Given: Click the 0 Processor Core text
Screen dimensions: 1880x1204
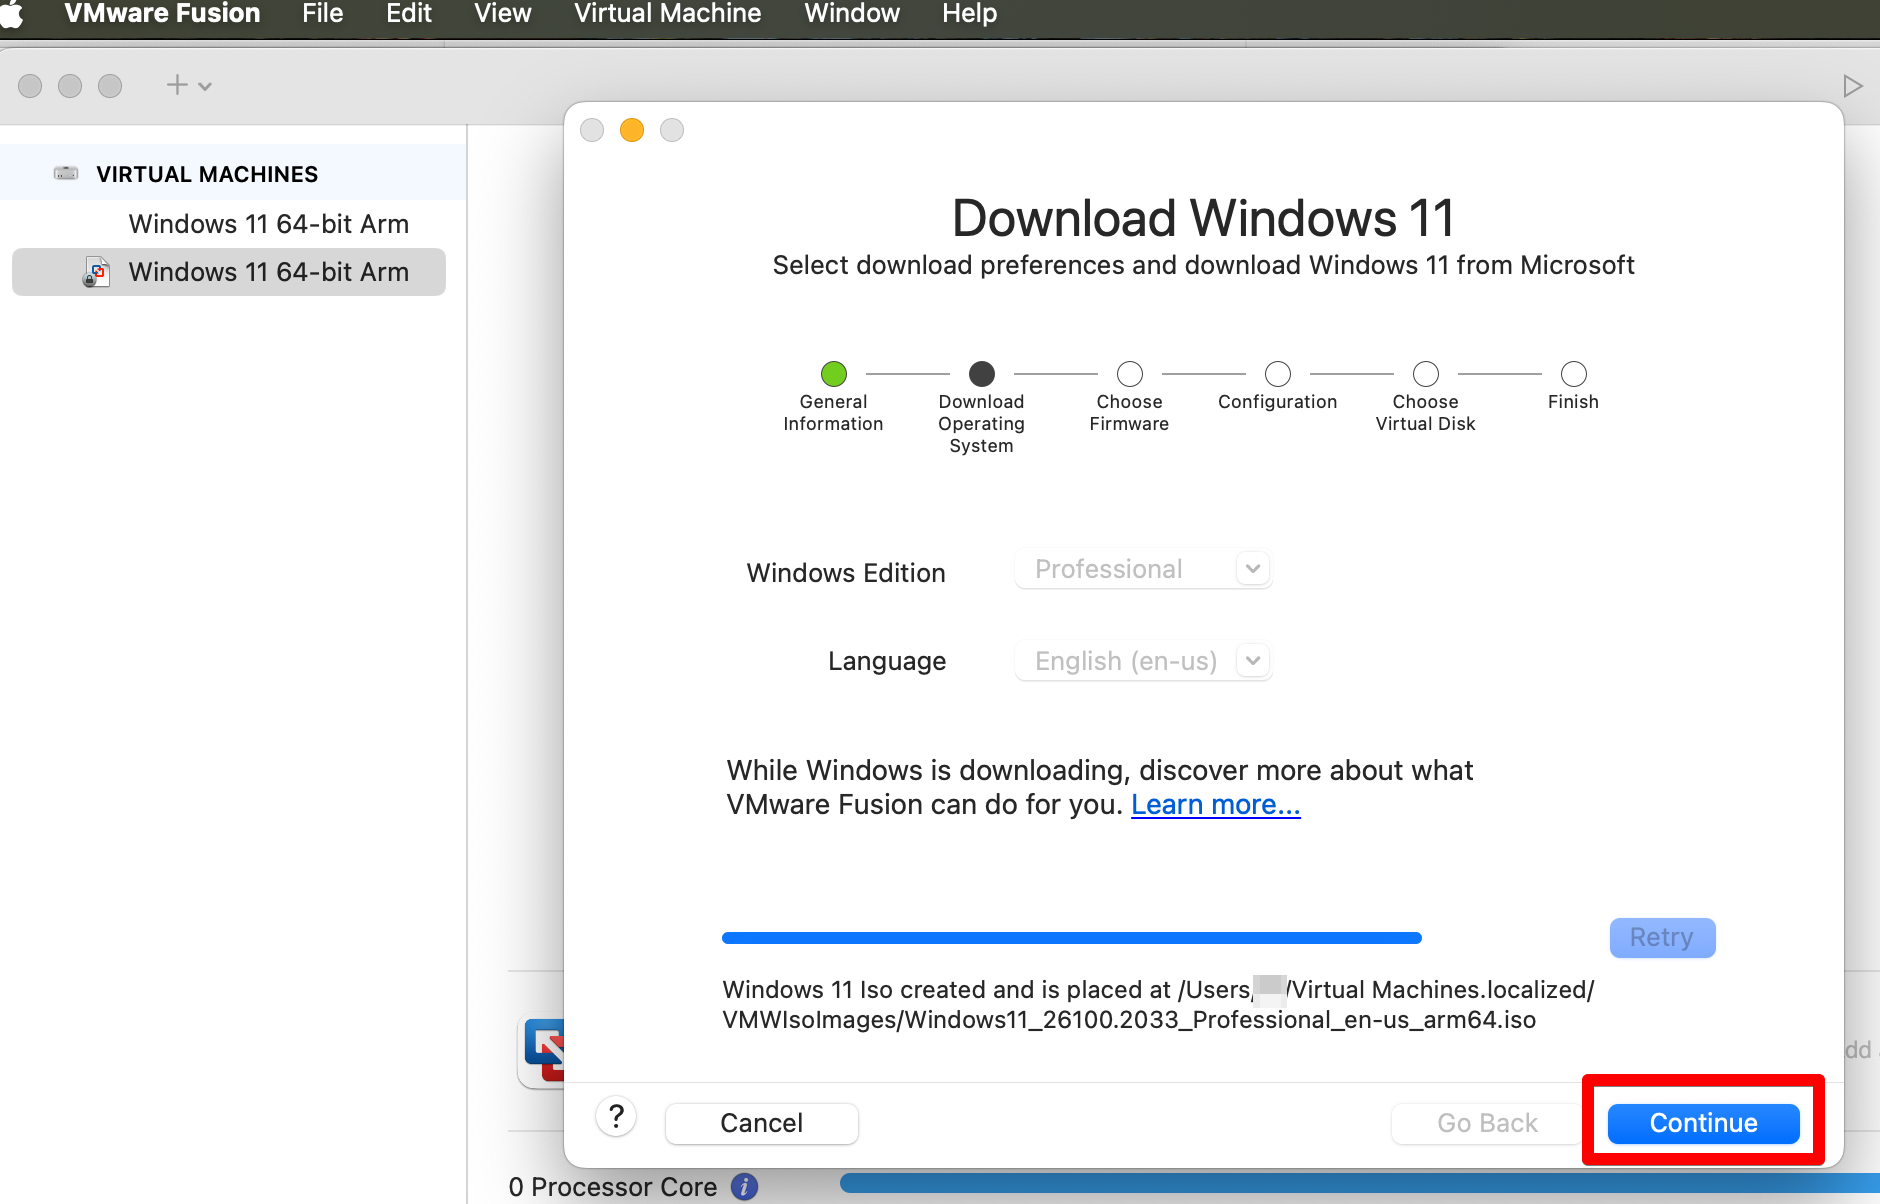Looking at the screenshot, I should (613, 1187).
